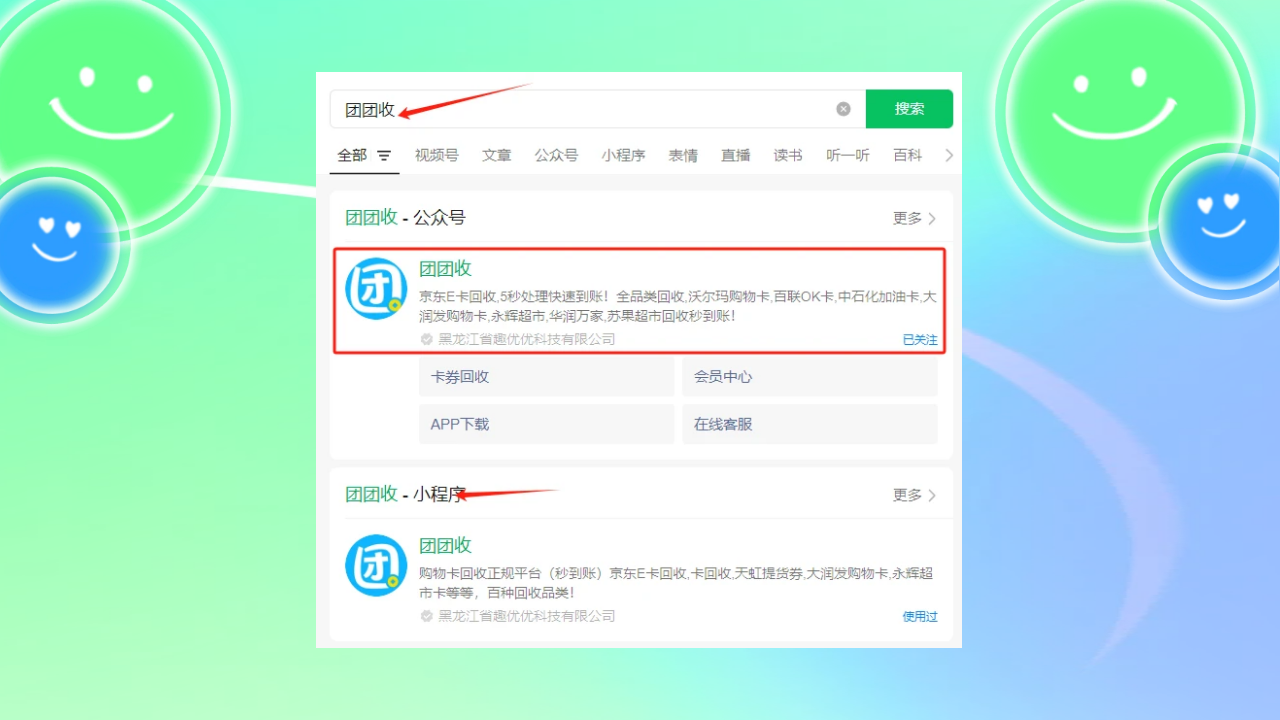Switch to the 小程序 tab
Viewport: 1280px width, 720px height.
click(x=623, y=155)
